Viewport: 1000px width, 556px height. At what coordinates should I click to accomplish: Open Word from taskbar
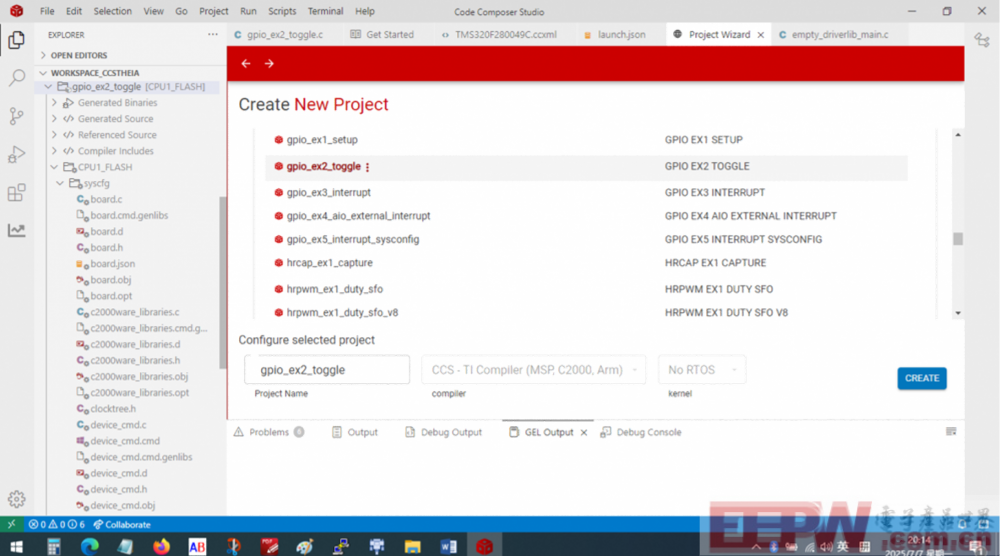[448, 546]
